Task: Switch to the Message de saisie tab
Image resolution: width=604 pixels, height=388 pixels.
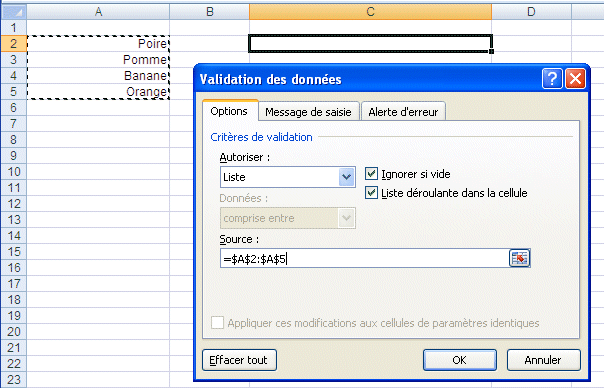Action: (x=309, y=112)
